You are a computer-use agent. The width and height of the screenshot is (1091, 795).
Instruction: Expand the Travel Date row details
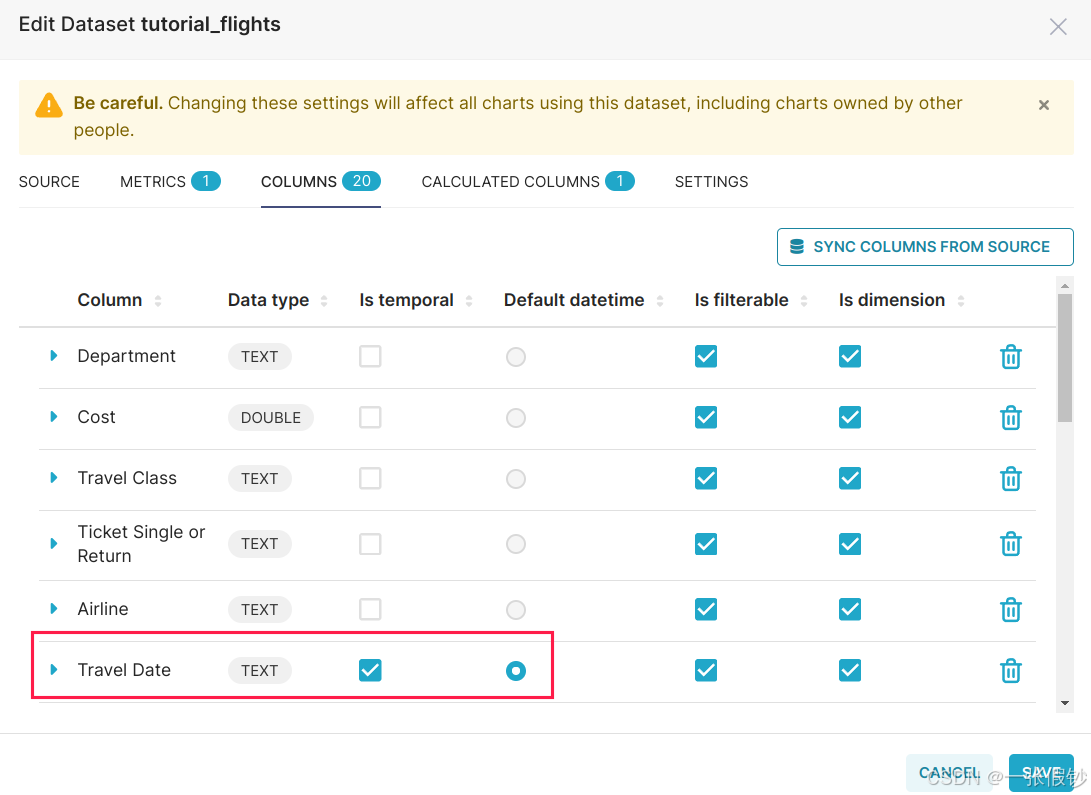(54, 670)
